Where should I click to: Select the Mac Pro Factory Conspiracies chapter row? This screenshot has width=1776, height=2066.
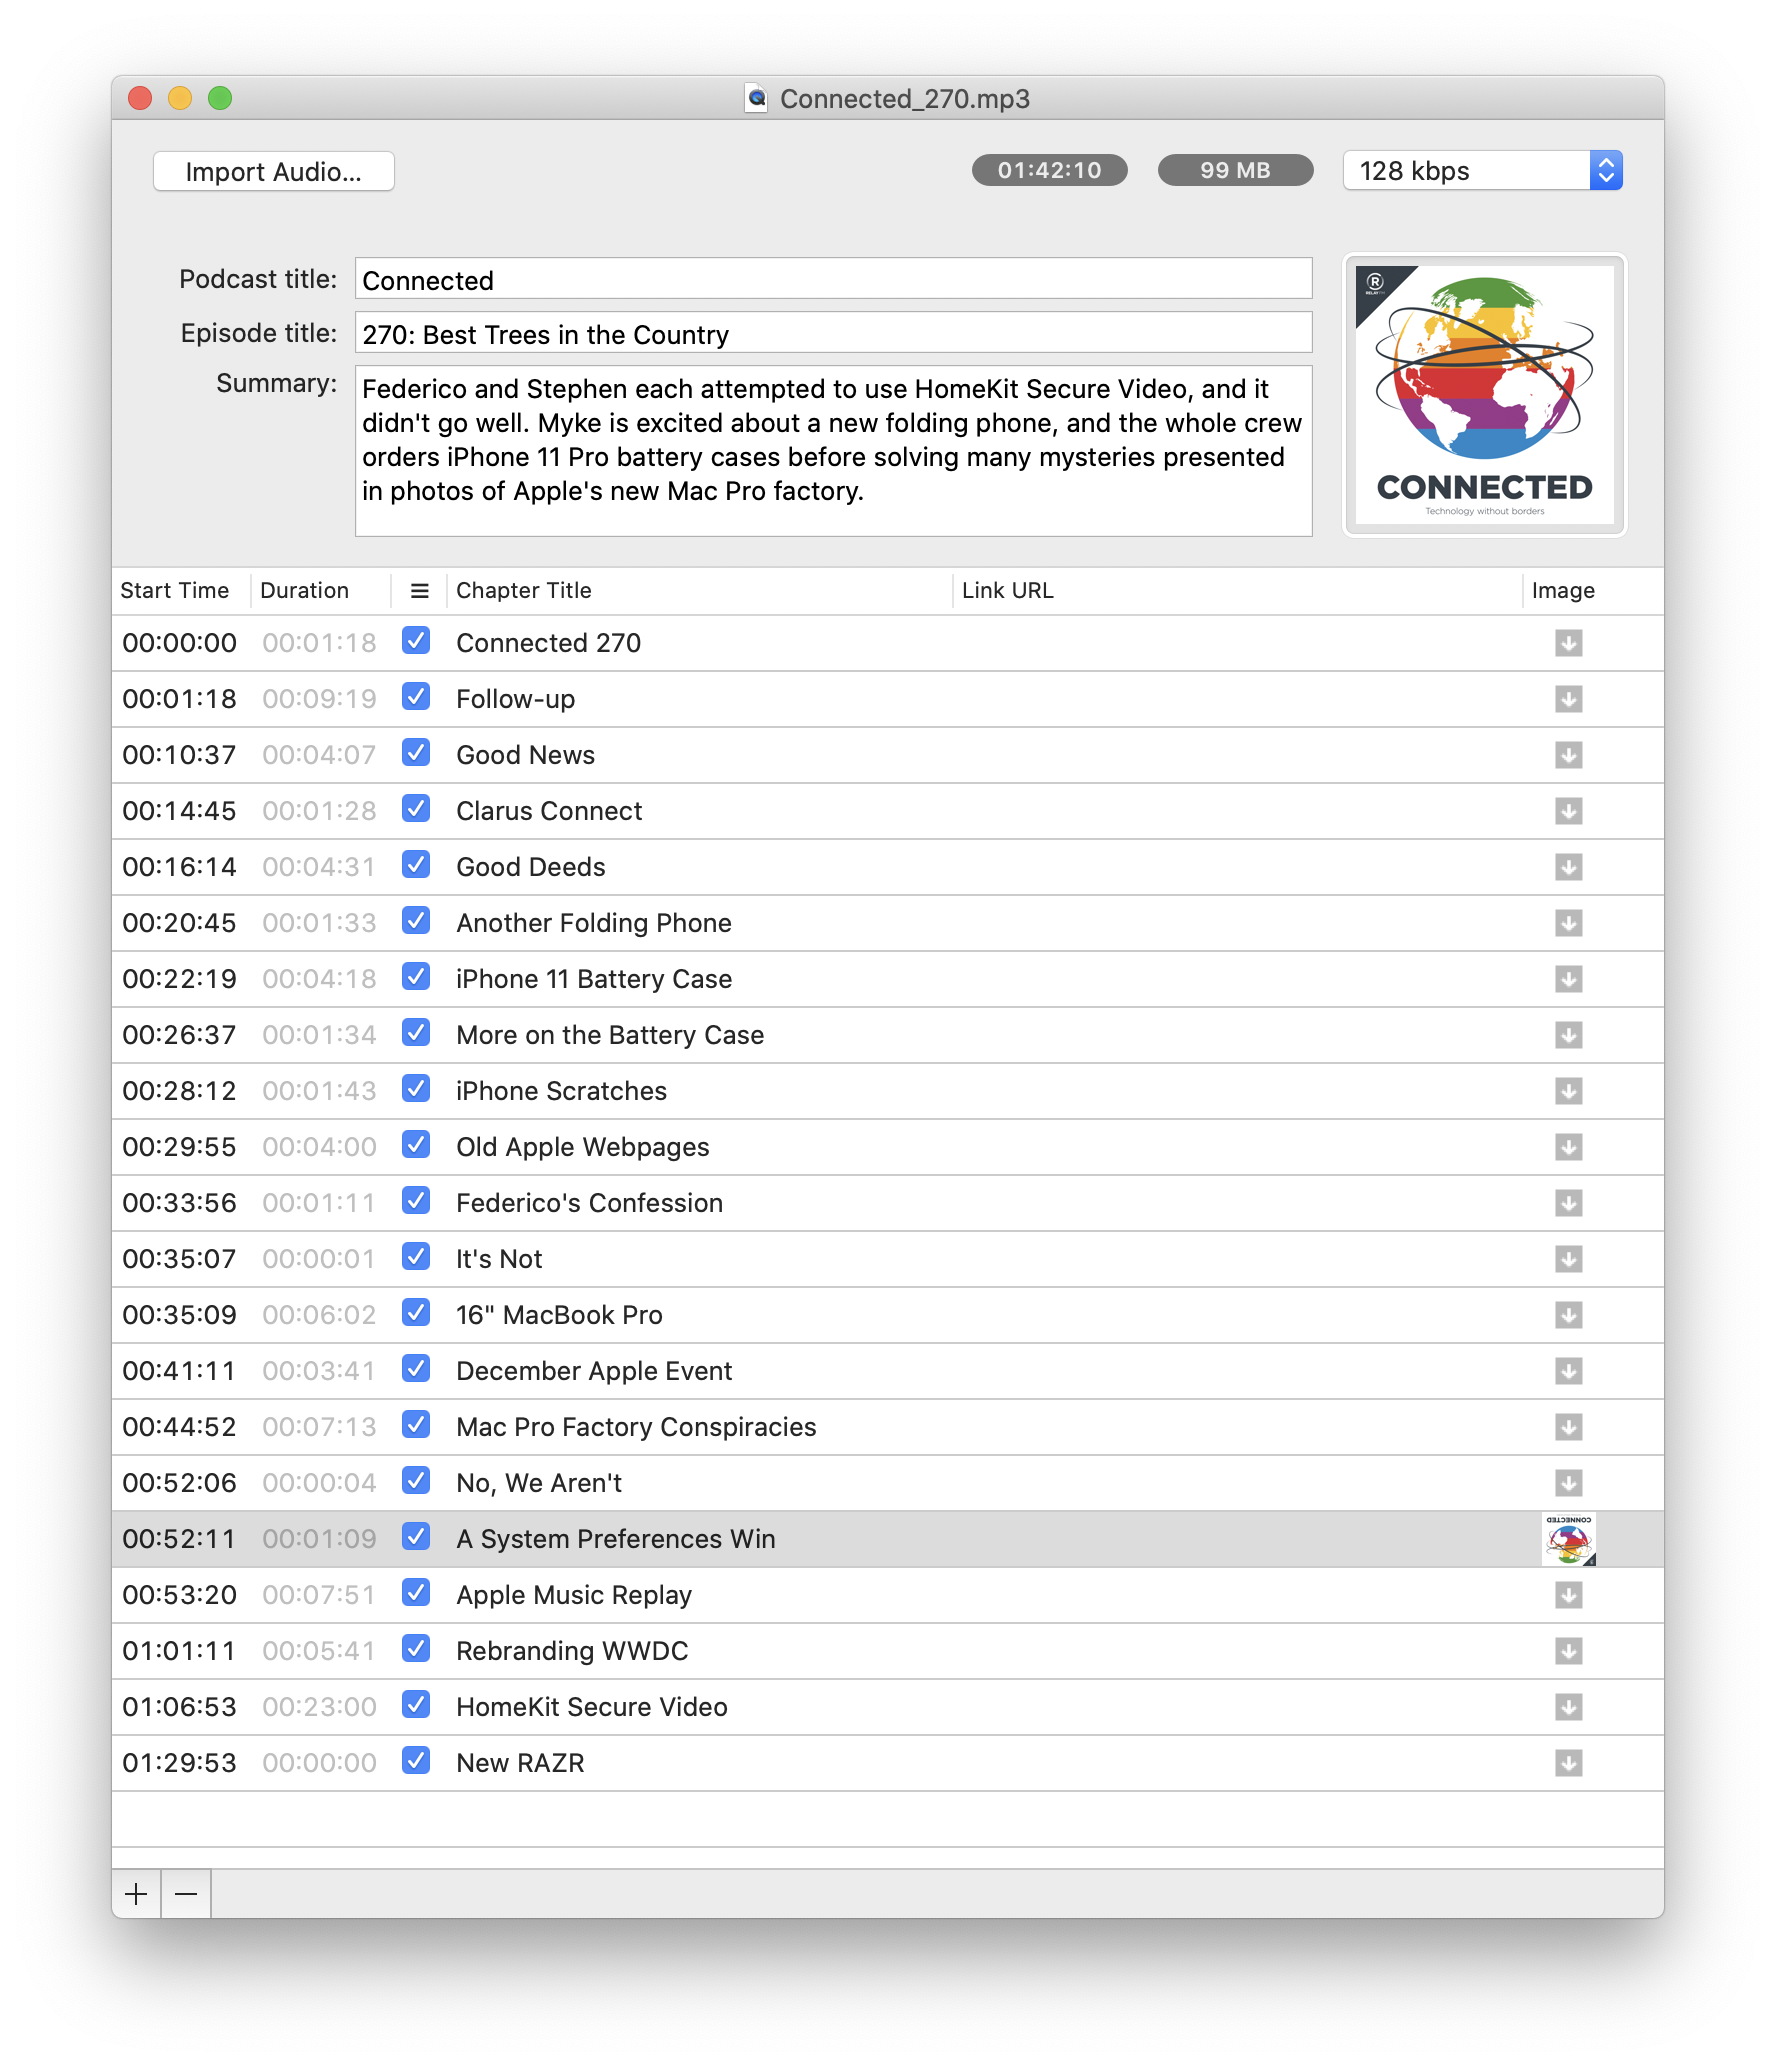point(888,1427)
